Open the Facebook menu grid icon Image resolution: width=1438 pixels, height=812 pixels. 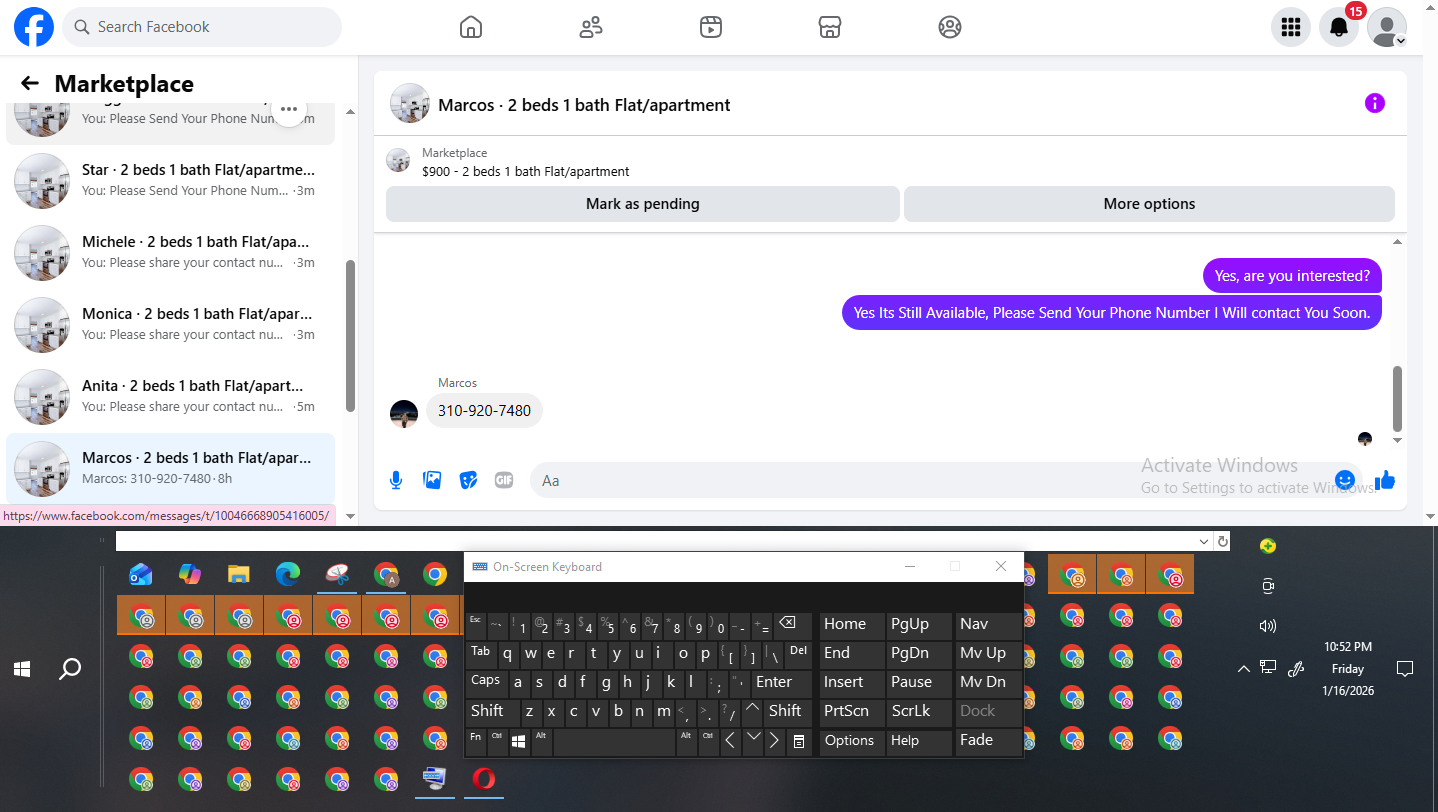coord(1291,27)
